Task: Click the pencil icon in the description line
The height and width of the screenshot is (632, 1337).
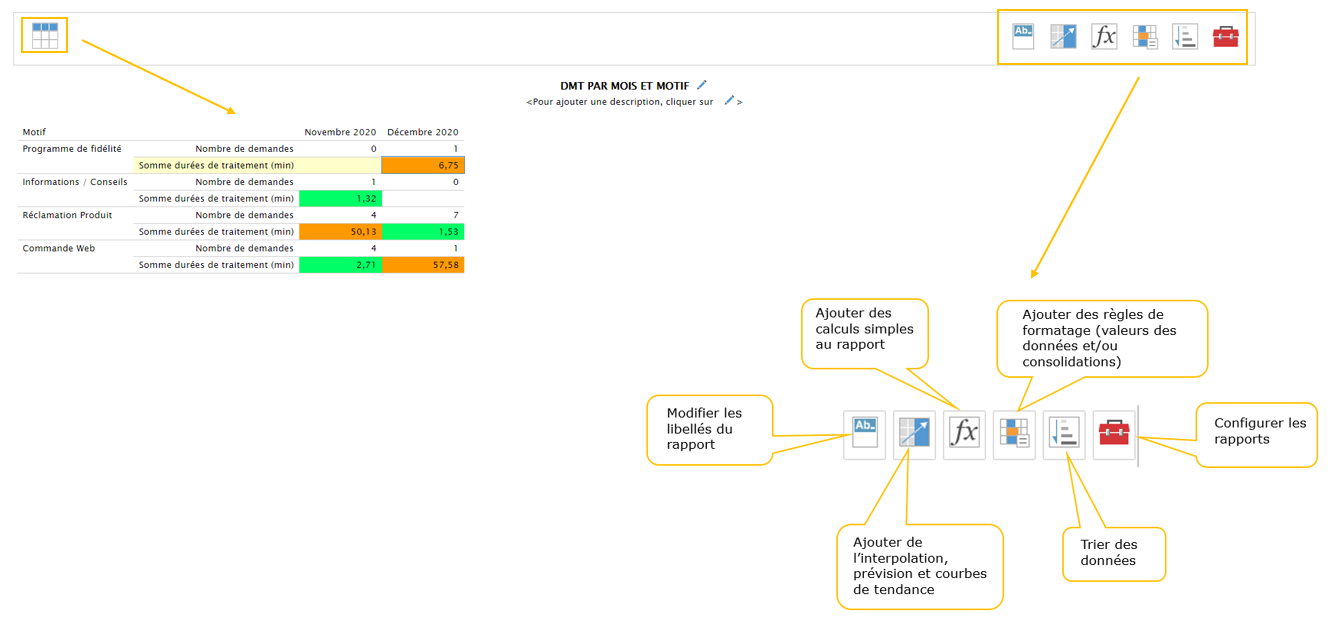Action: (x=729, y=101)
